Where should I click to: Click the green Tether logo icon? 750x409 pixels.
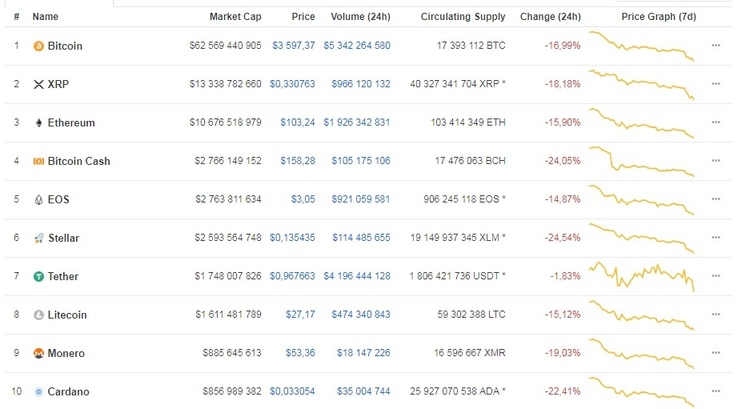(39, 276)
